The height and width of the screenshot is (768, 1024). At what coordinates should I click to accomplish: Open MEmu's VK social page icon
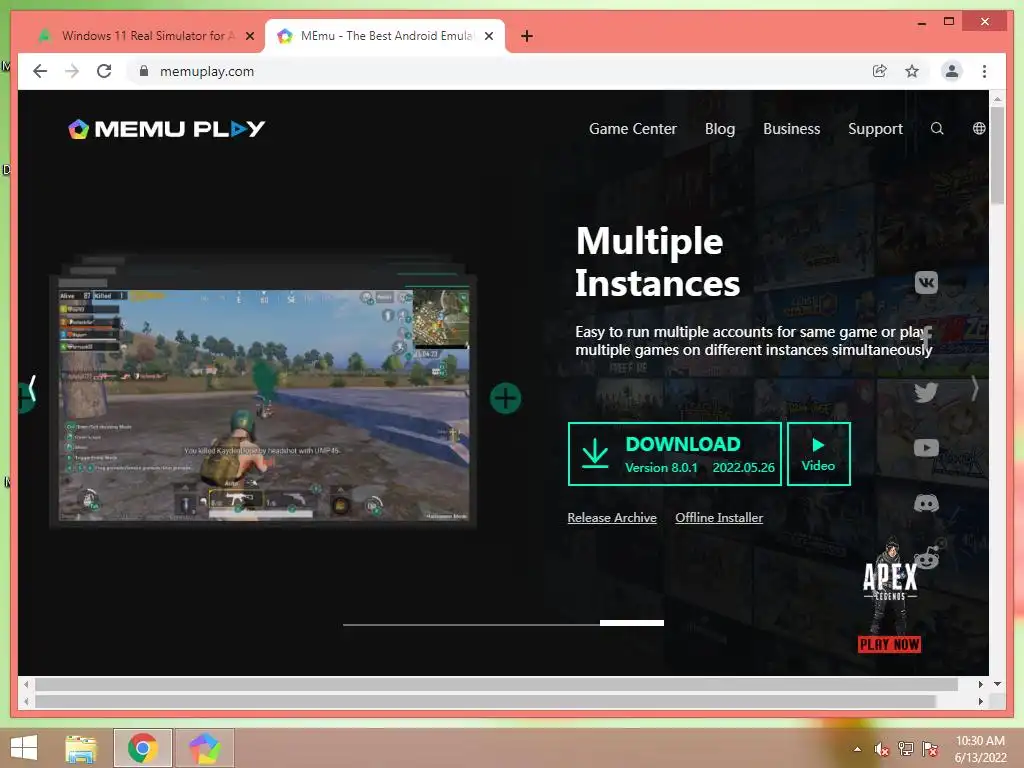[x=926, y=282]
